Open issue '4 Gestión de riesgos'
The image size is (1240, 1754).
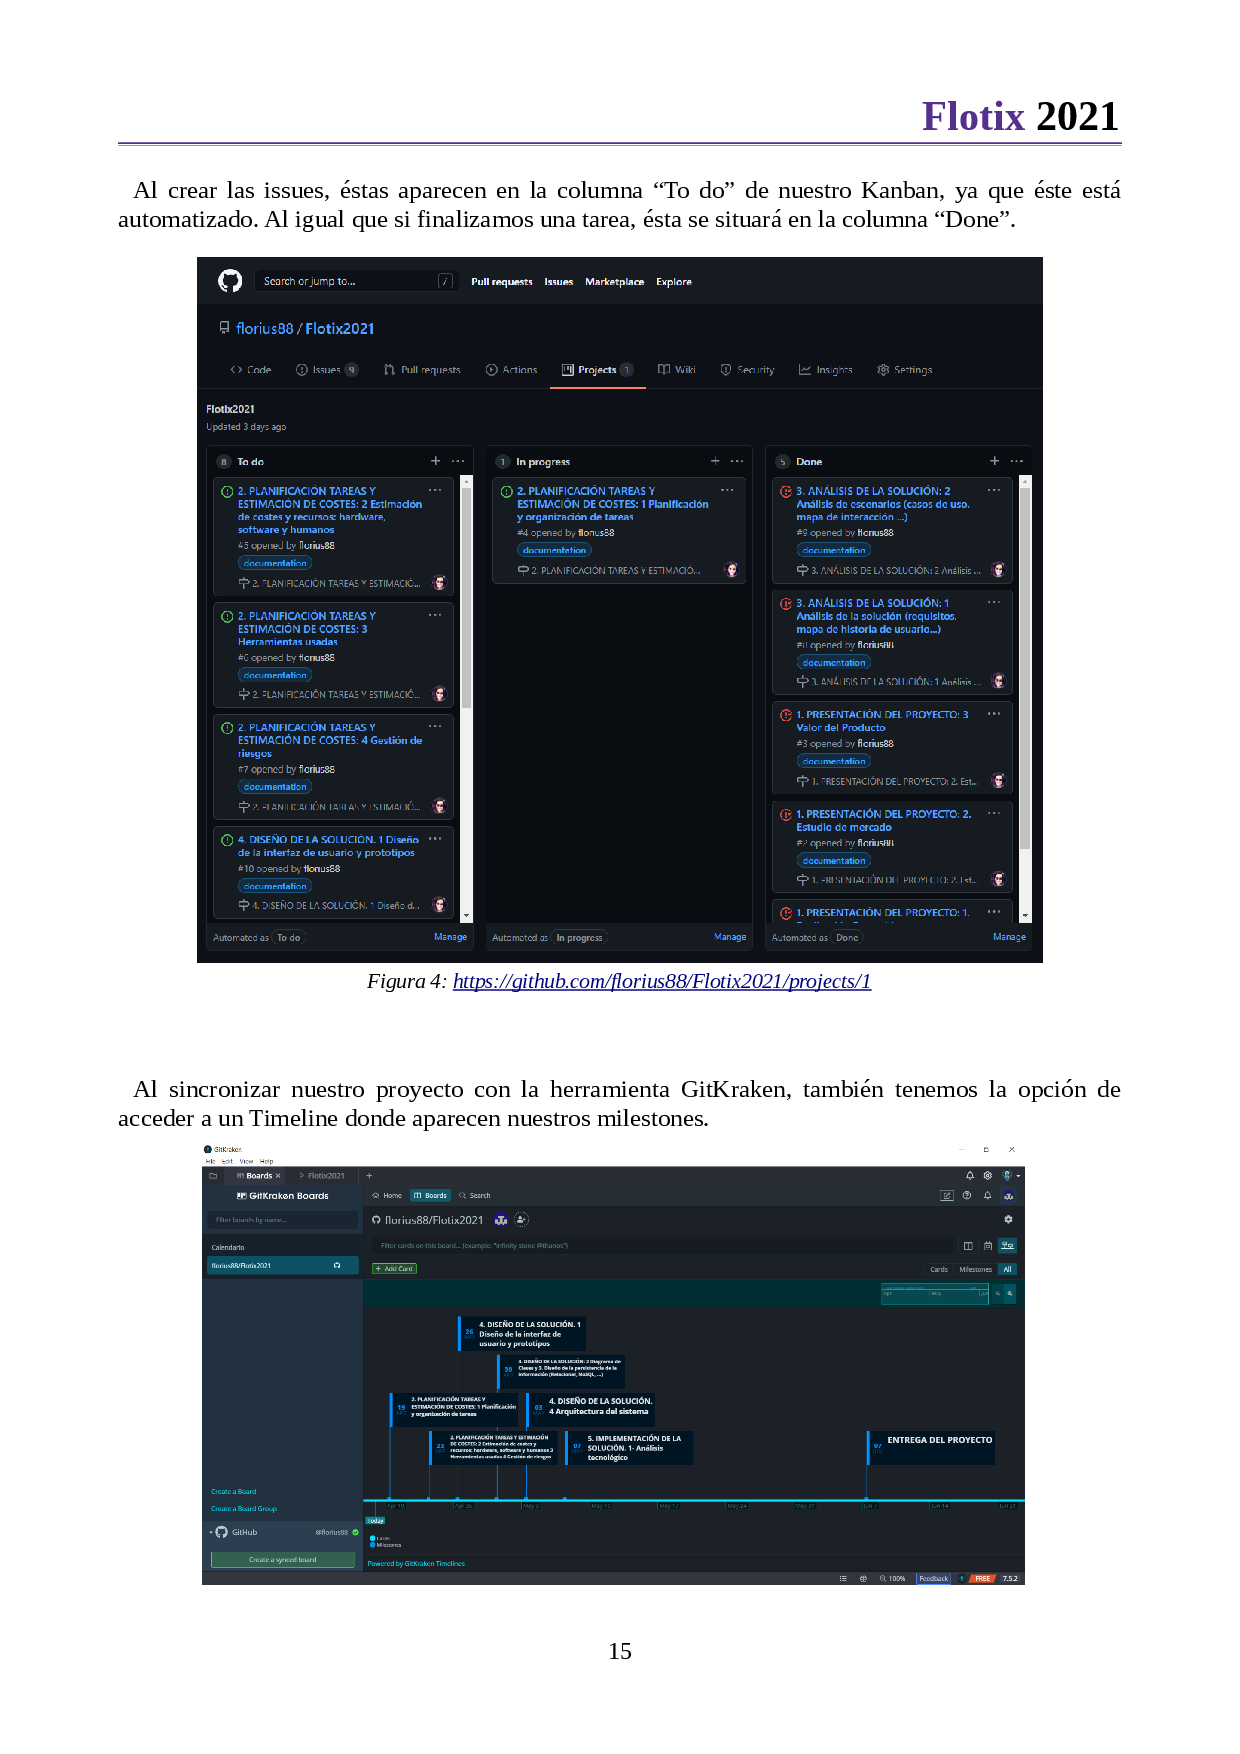click(330, 740)
